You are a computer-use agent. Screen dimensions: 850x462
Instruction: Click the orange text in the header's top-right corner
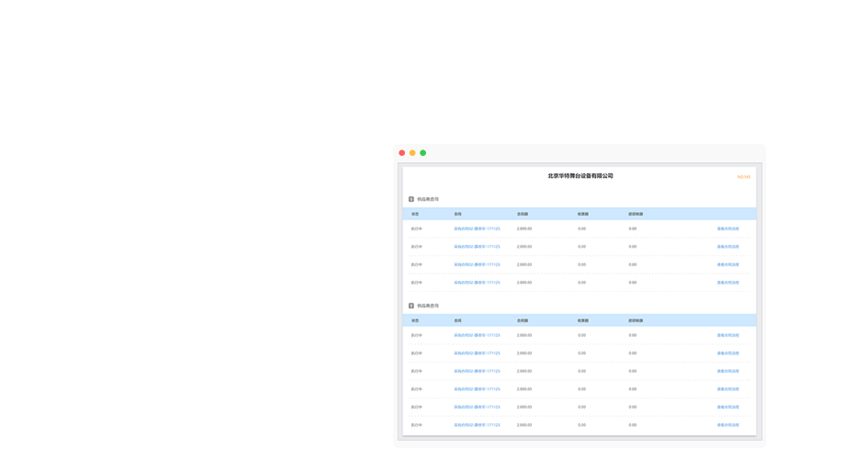tap(743, 177)
